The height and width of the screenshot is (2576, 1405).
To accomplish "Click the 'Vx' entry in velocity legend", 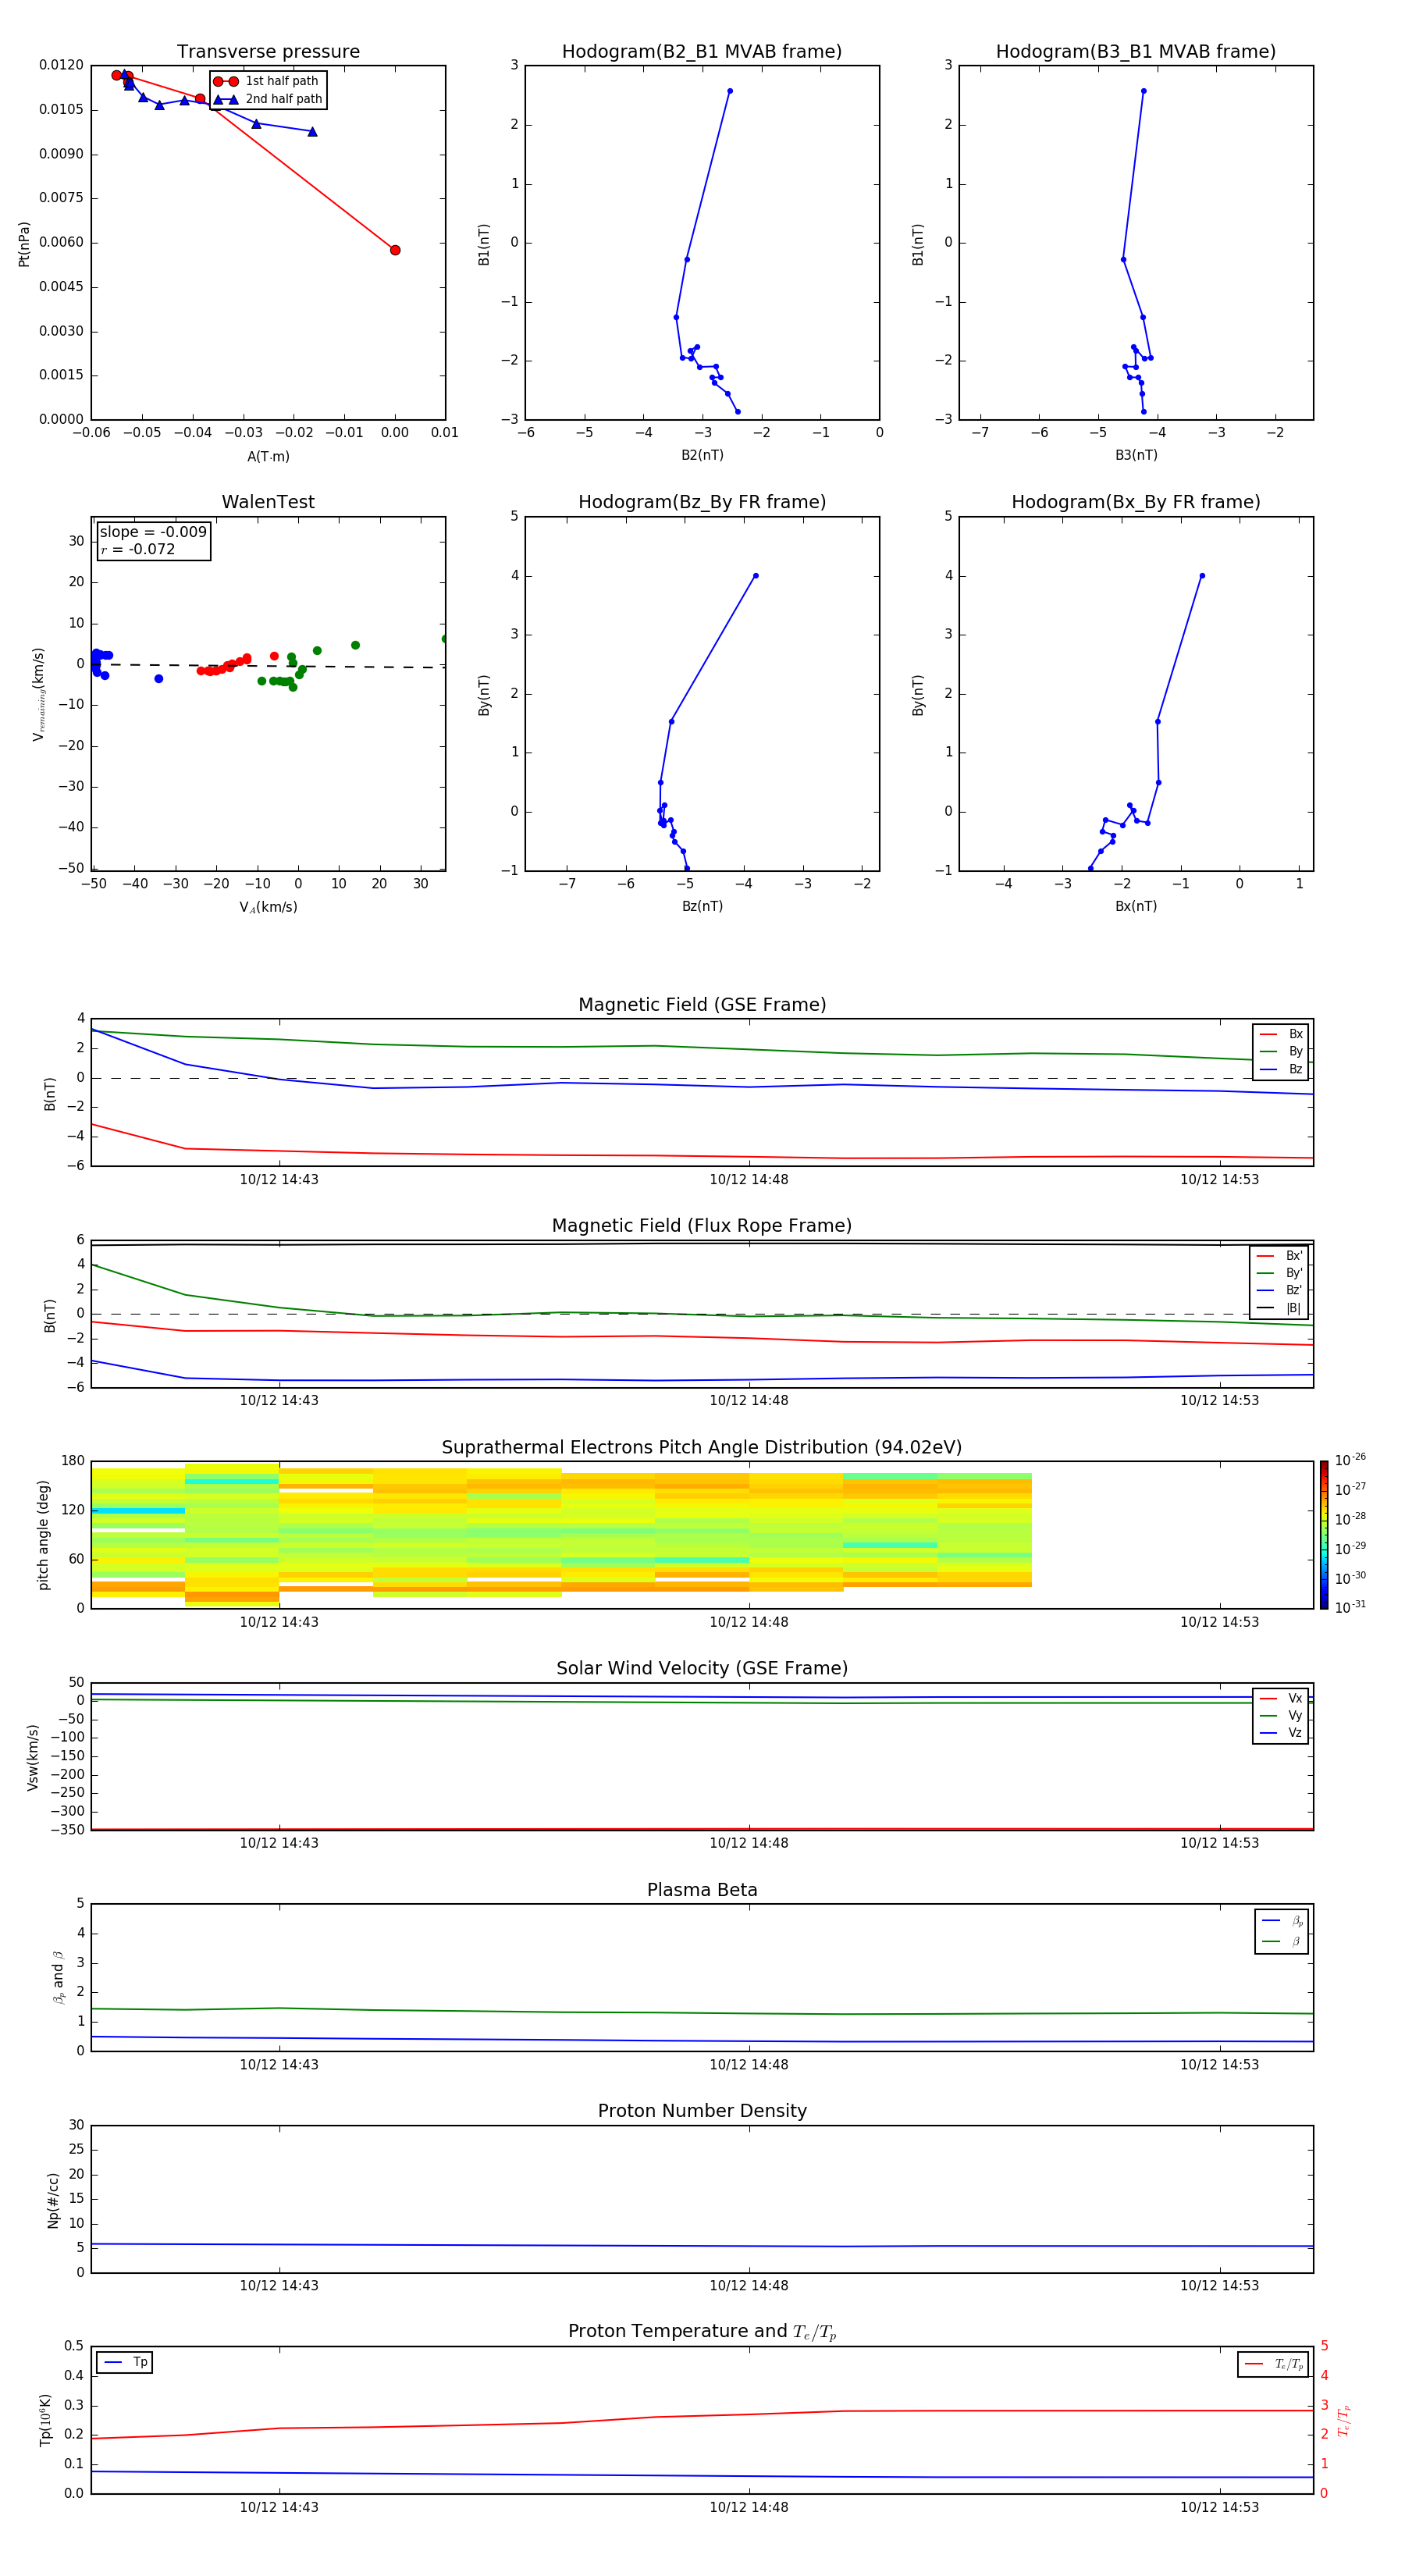I will (1282, 1699).
